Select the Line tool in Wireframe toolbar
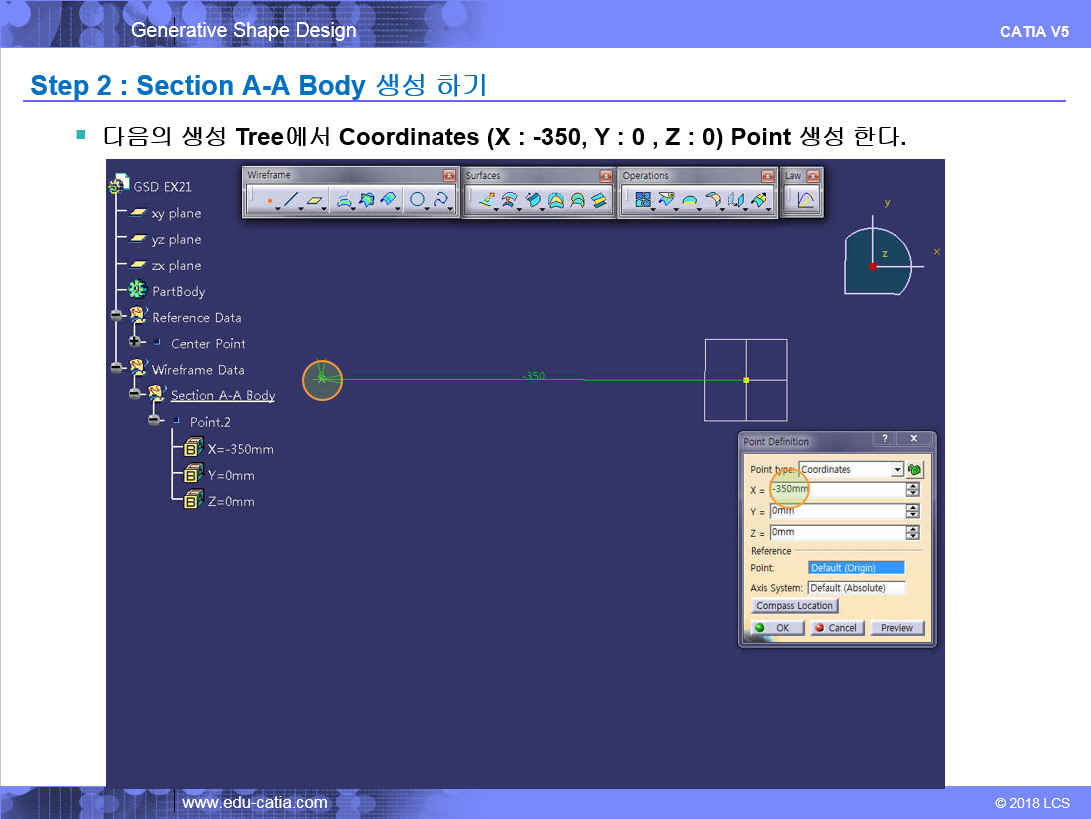 (x=291, y=201)
